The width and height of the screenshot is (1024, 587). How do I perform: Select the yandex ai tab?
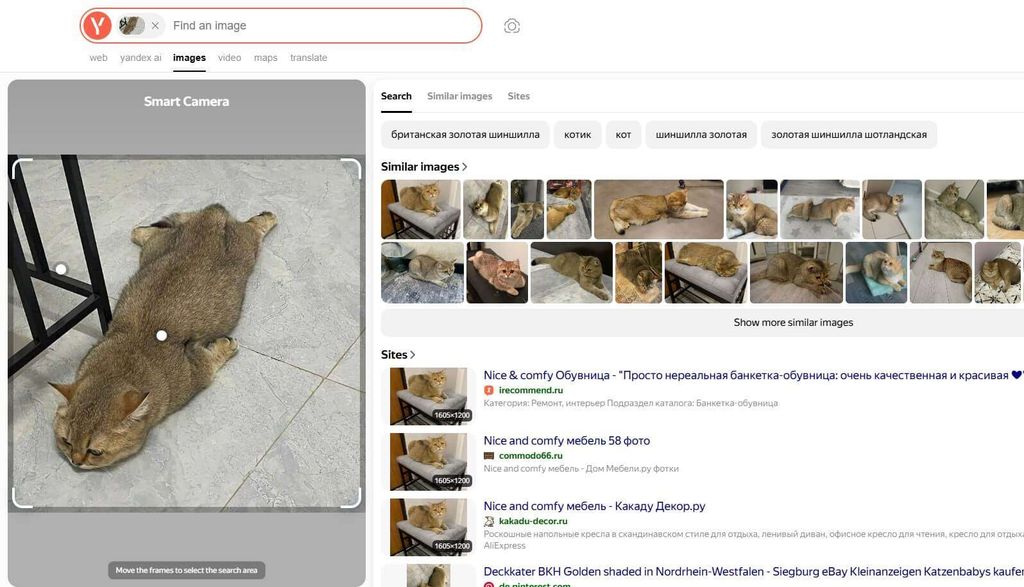tap(141, 57)
